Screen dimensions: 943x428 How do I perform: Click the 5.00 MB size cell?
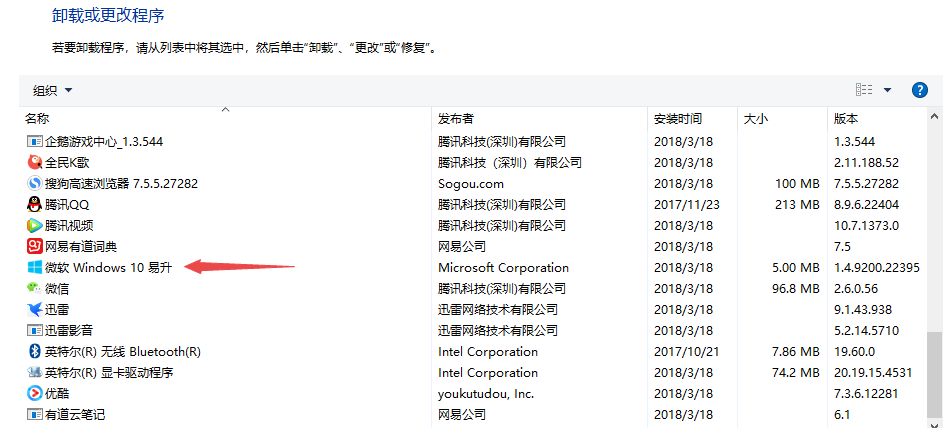[796, 268]
